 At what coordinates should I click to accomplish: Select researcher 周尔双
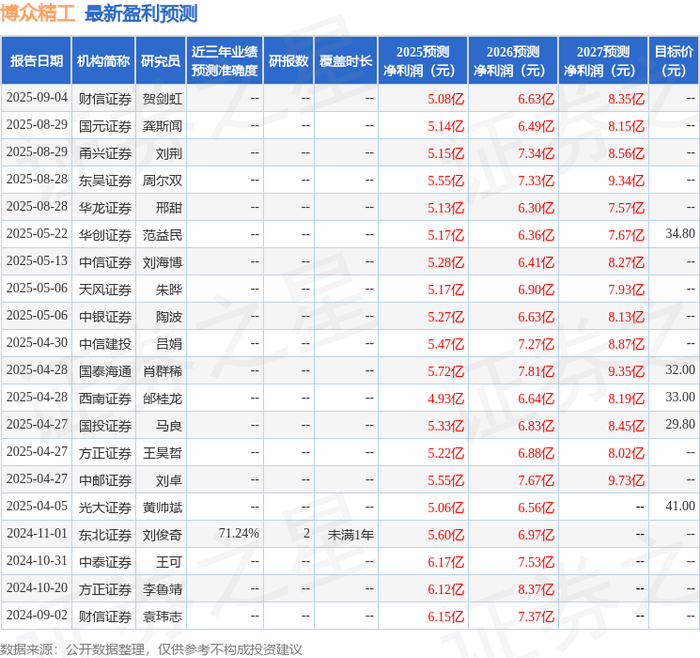pos(162,180)
